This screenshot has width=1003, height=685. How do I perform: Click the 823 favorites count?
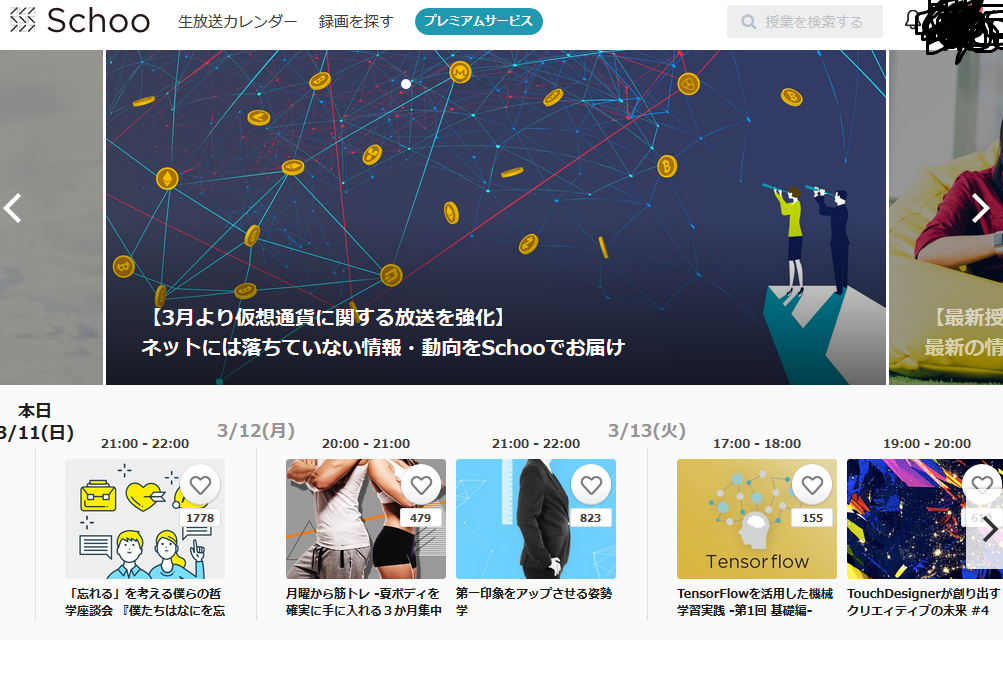pos(590,517)
